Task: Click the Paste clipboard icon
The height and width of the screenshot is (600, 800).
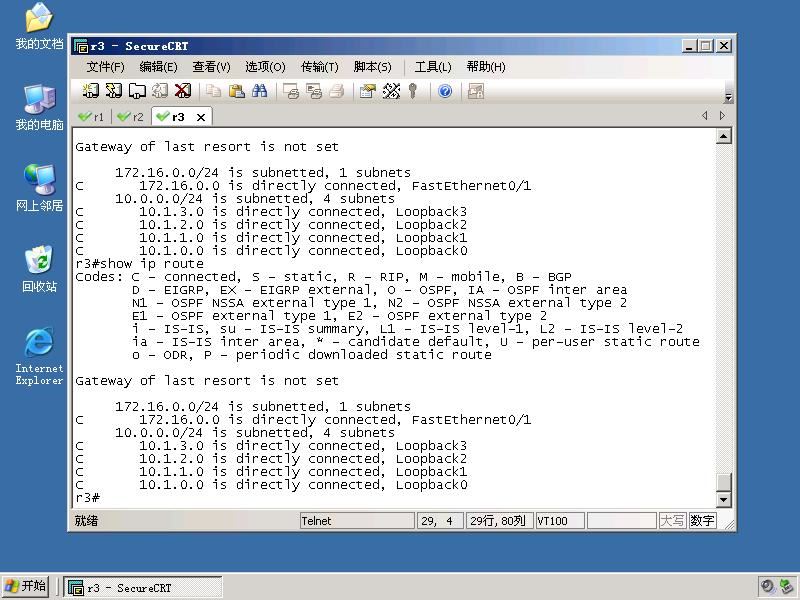Action: click(x=236, y=91)
